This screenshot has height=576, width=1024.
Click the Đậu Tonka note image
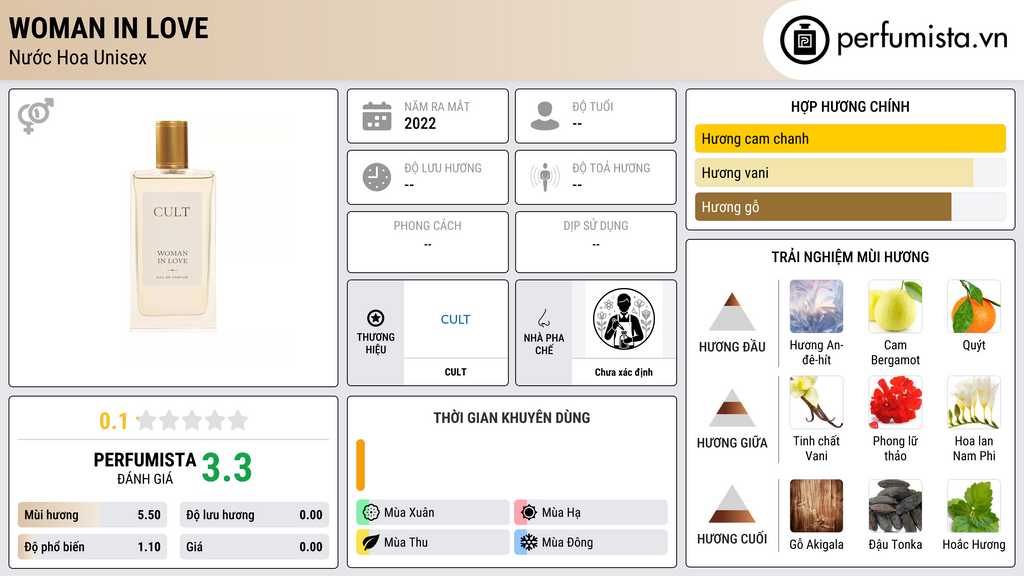point(895,506)
